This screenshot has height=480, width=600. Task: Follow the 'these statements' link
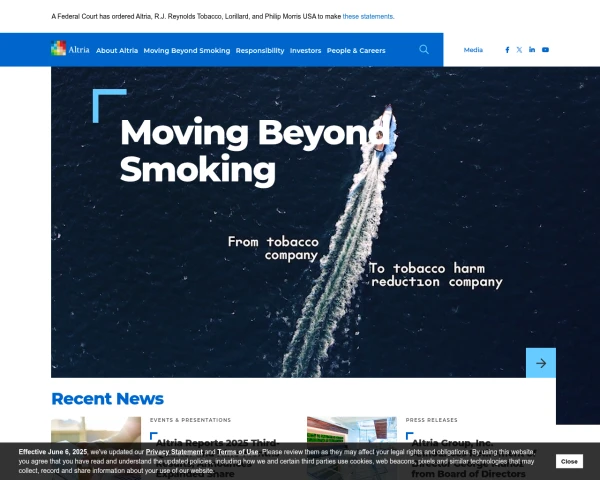point(368,17)
